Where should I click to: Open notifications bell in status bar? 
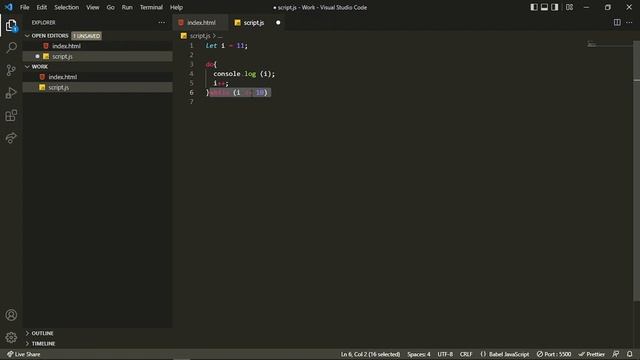[x=630, y=354]
